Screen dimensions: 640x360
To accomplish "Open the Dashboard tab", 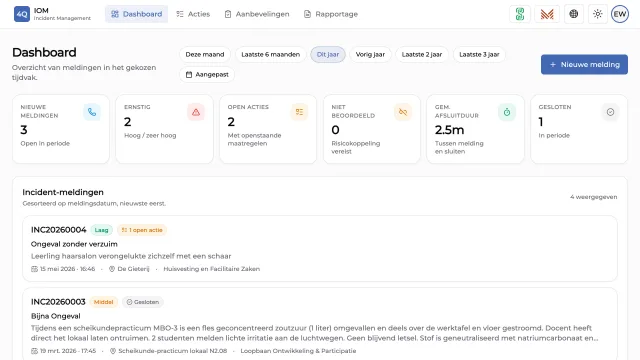I will 136,14.
